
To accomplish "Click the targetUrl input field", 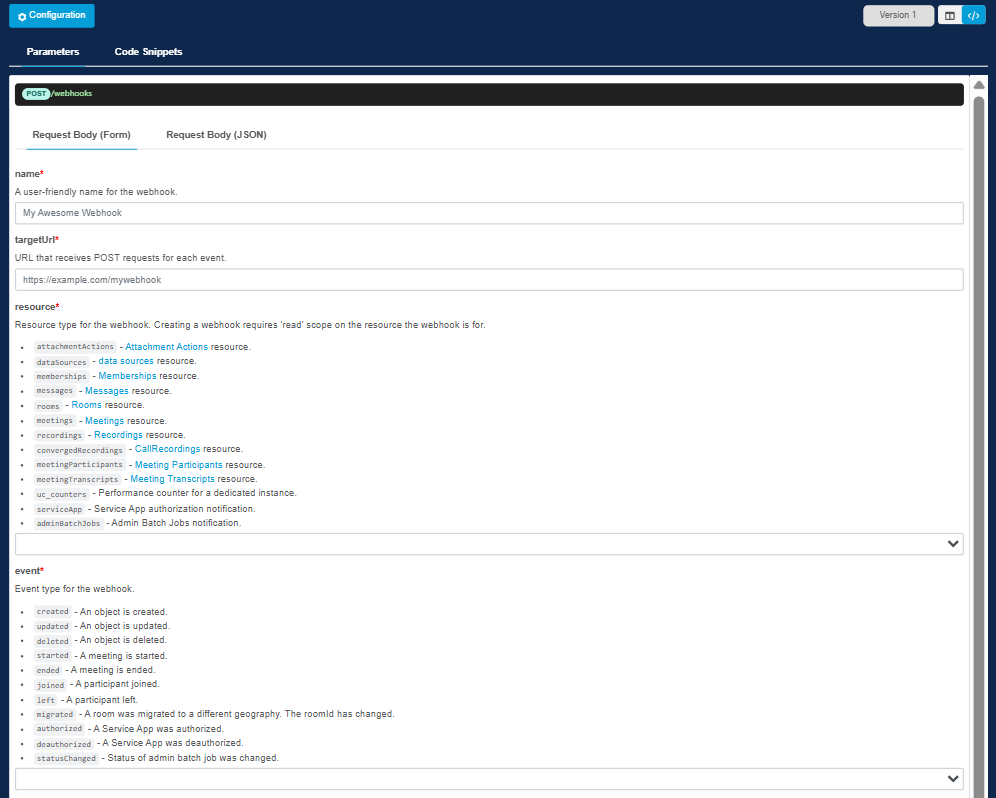I will 489,280.
